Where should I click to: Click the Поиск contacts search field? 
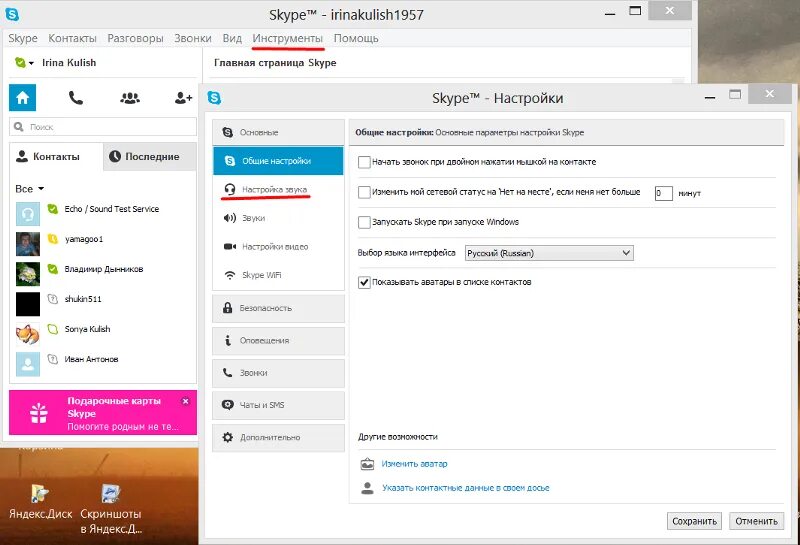103,127
